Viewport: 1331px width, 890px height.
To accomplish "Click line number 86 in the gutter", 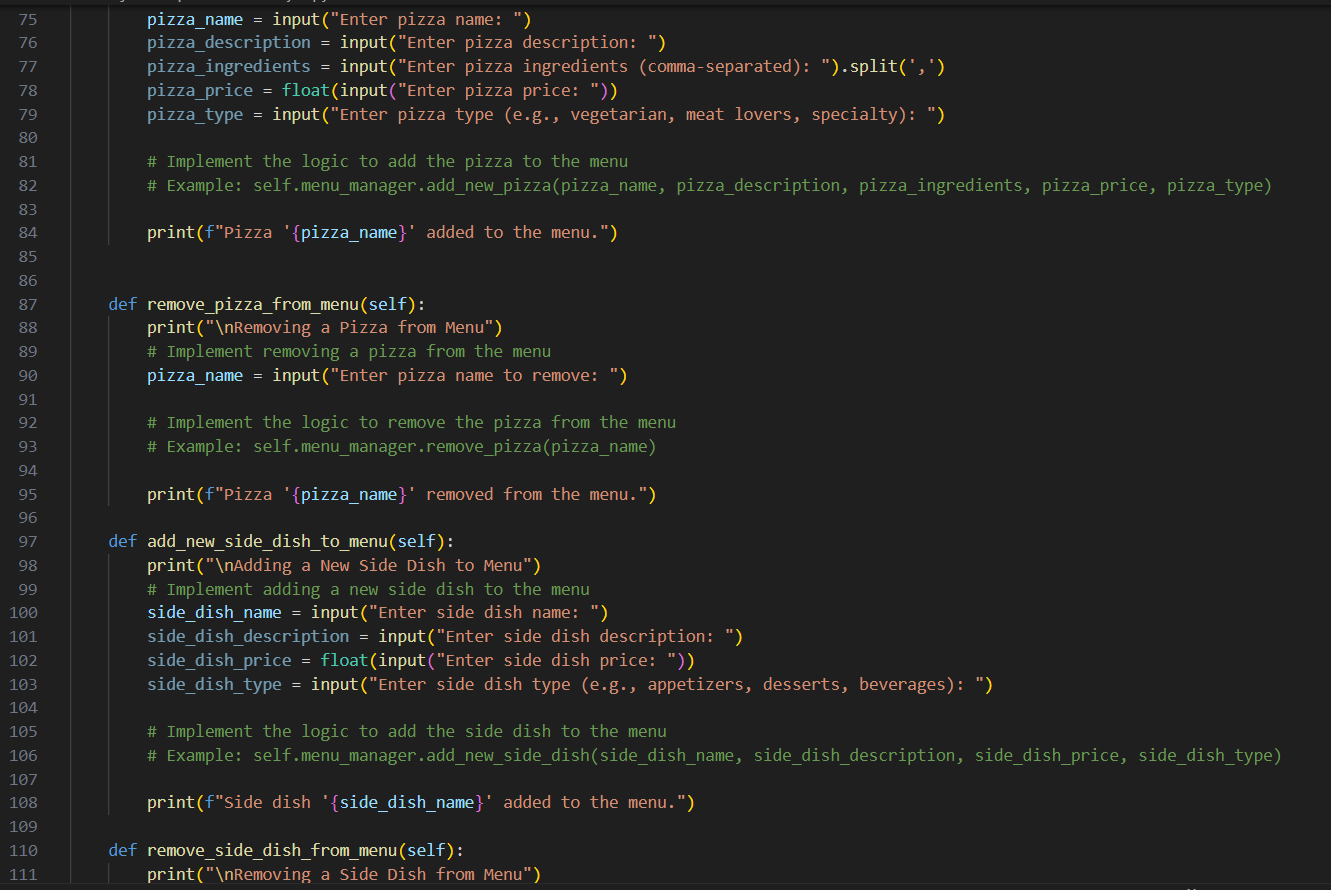I will coord(27,280).
